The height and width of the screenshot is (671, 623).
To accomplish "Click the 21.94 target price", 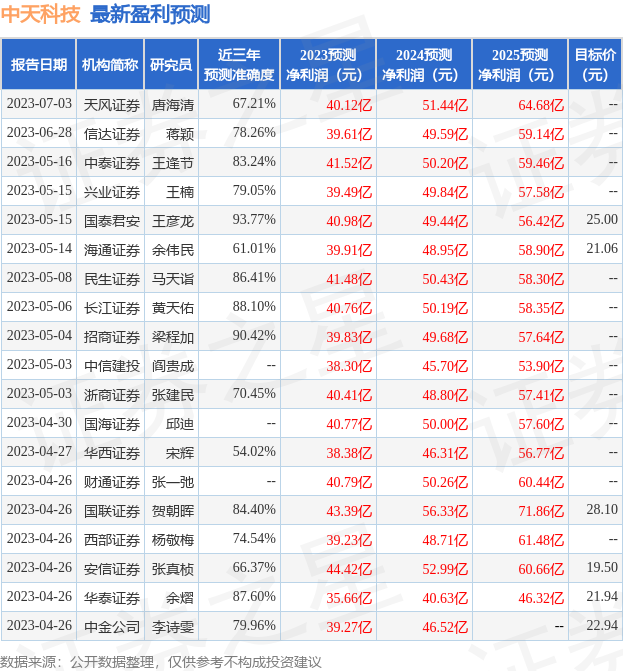I will pos(602,597).
